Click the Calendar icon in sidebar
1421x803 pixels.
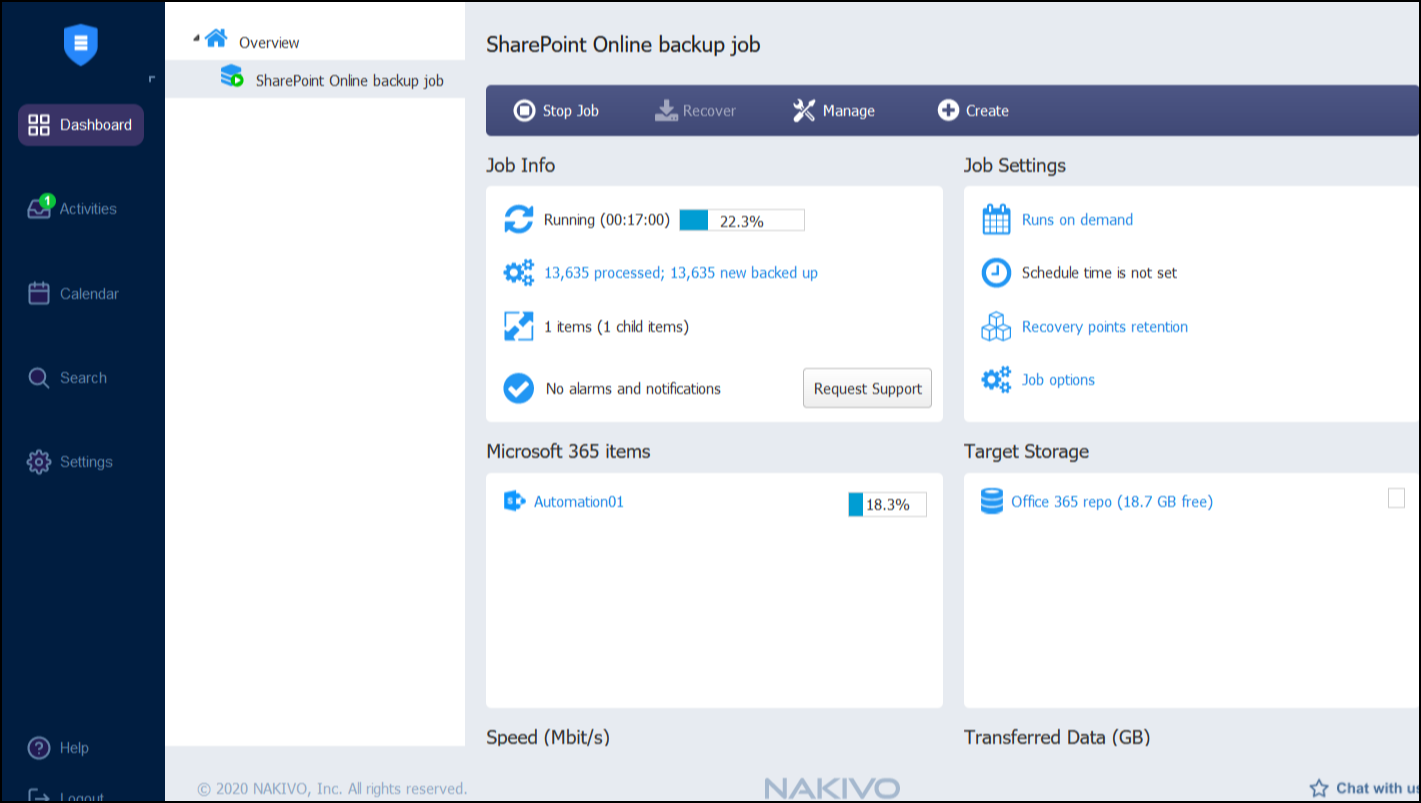39,293
